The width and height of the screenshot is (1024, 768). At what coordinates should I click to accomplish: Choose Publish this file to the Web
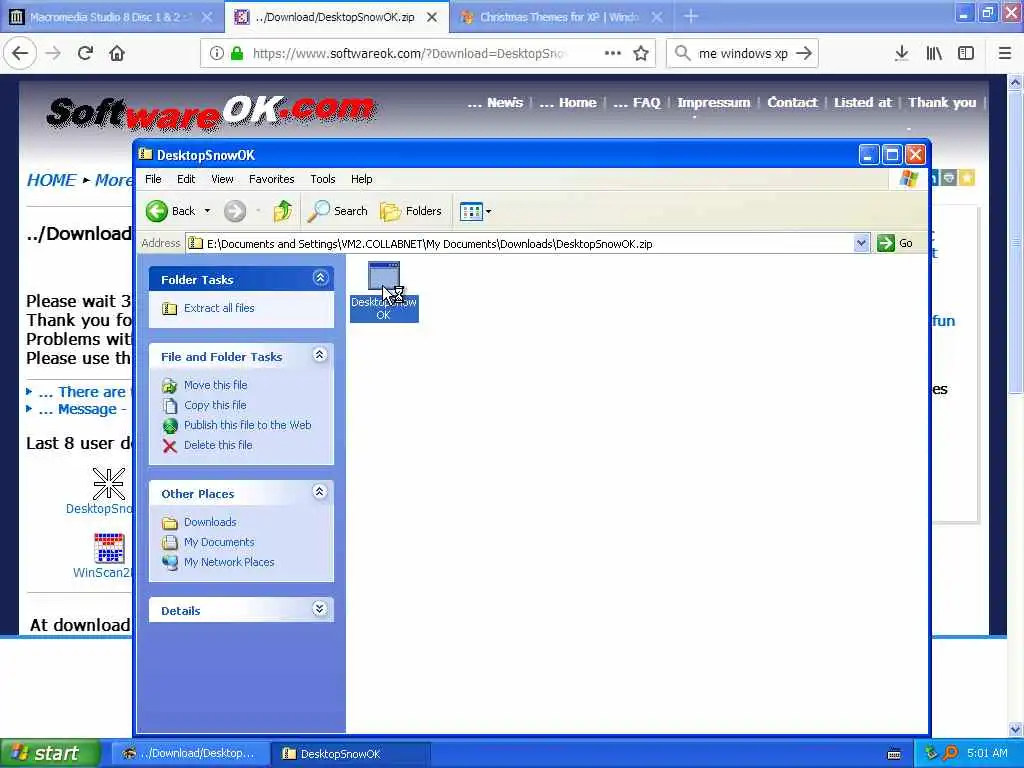[x=248, y=425]
